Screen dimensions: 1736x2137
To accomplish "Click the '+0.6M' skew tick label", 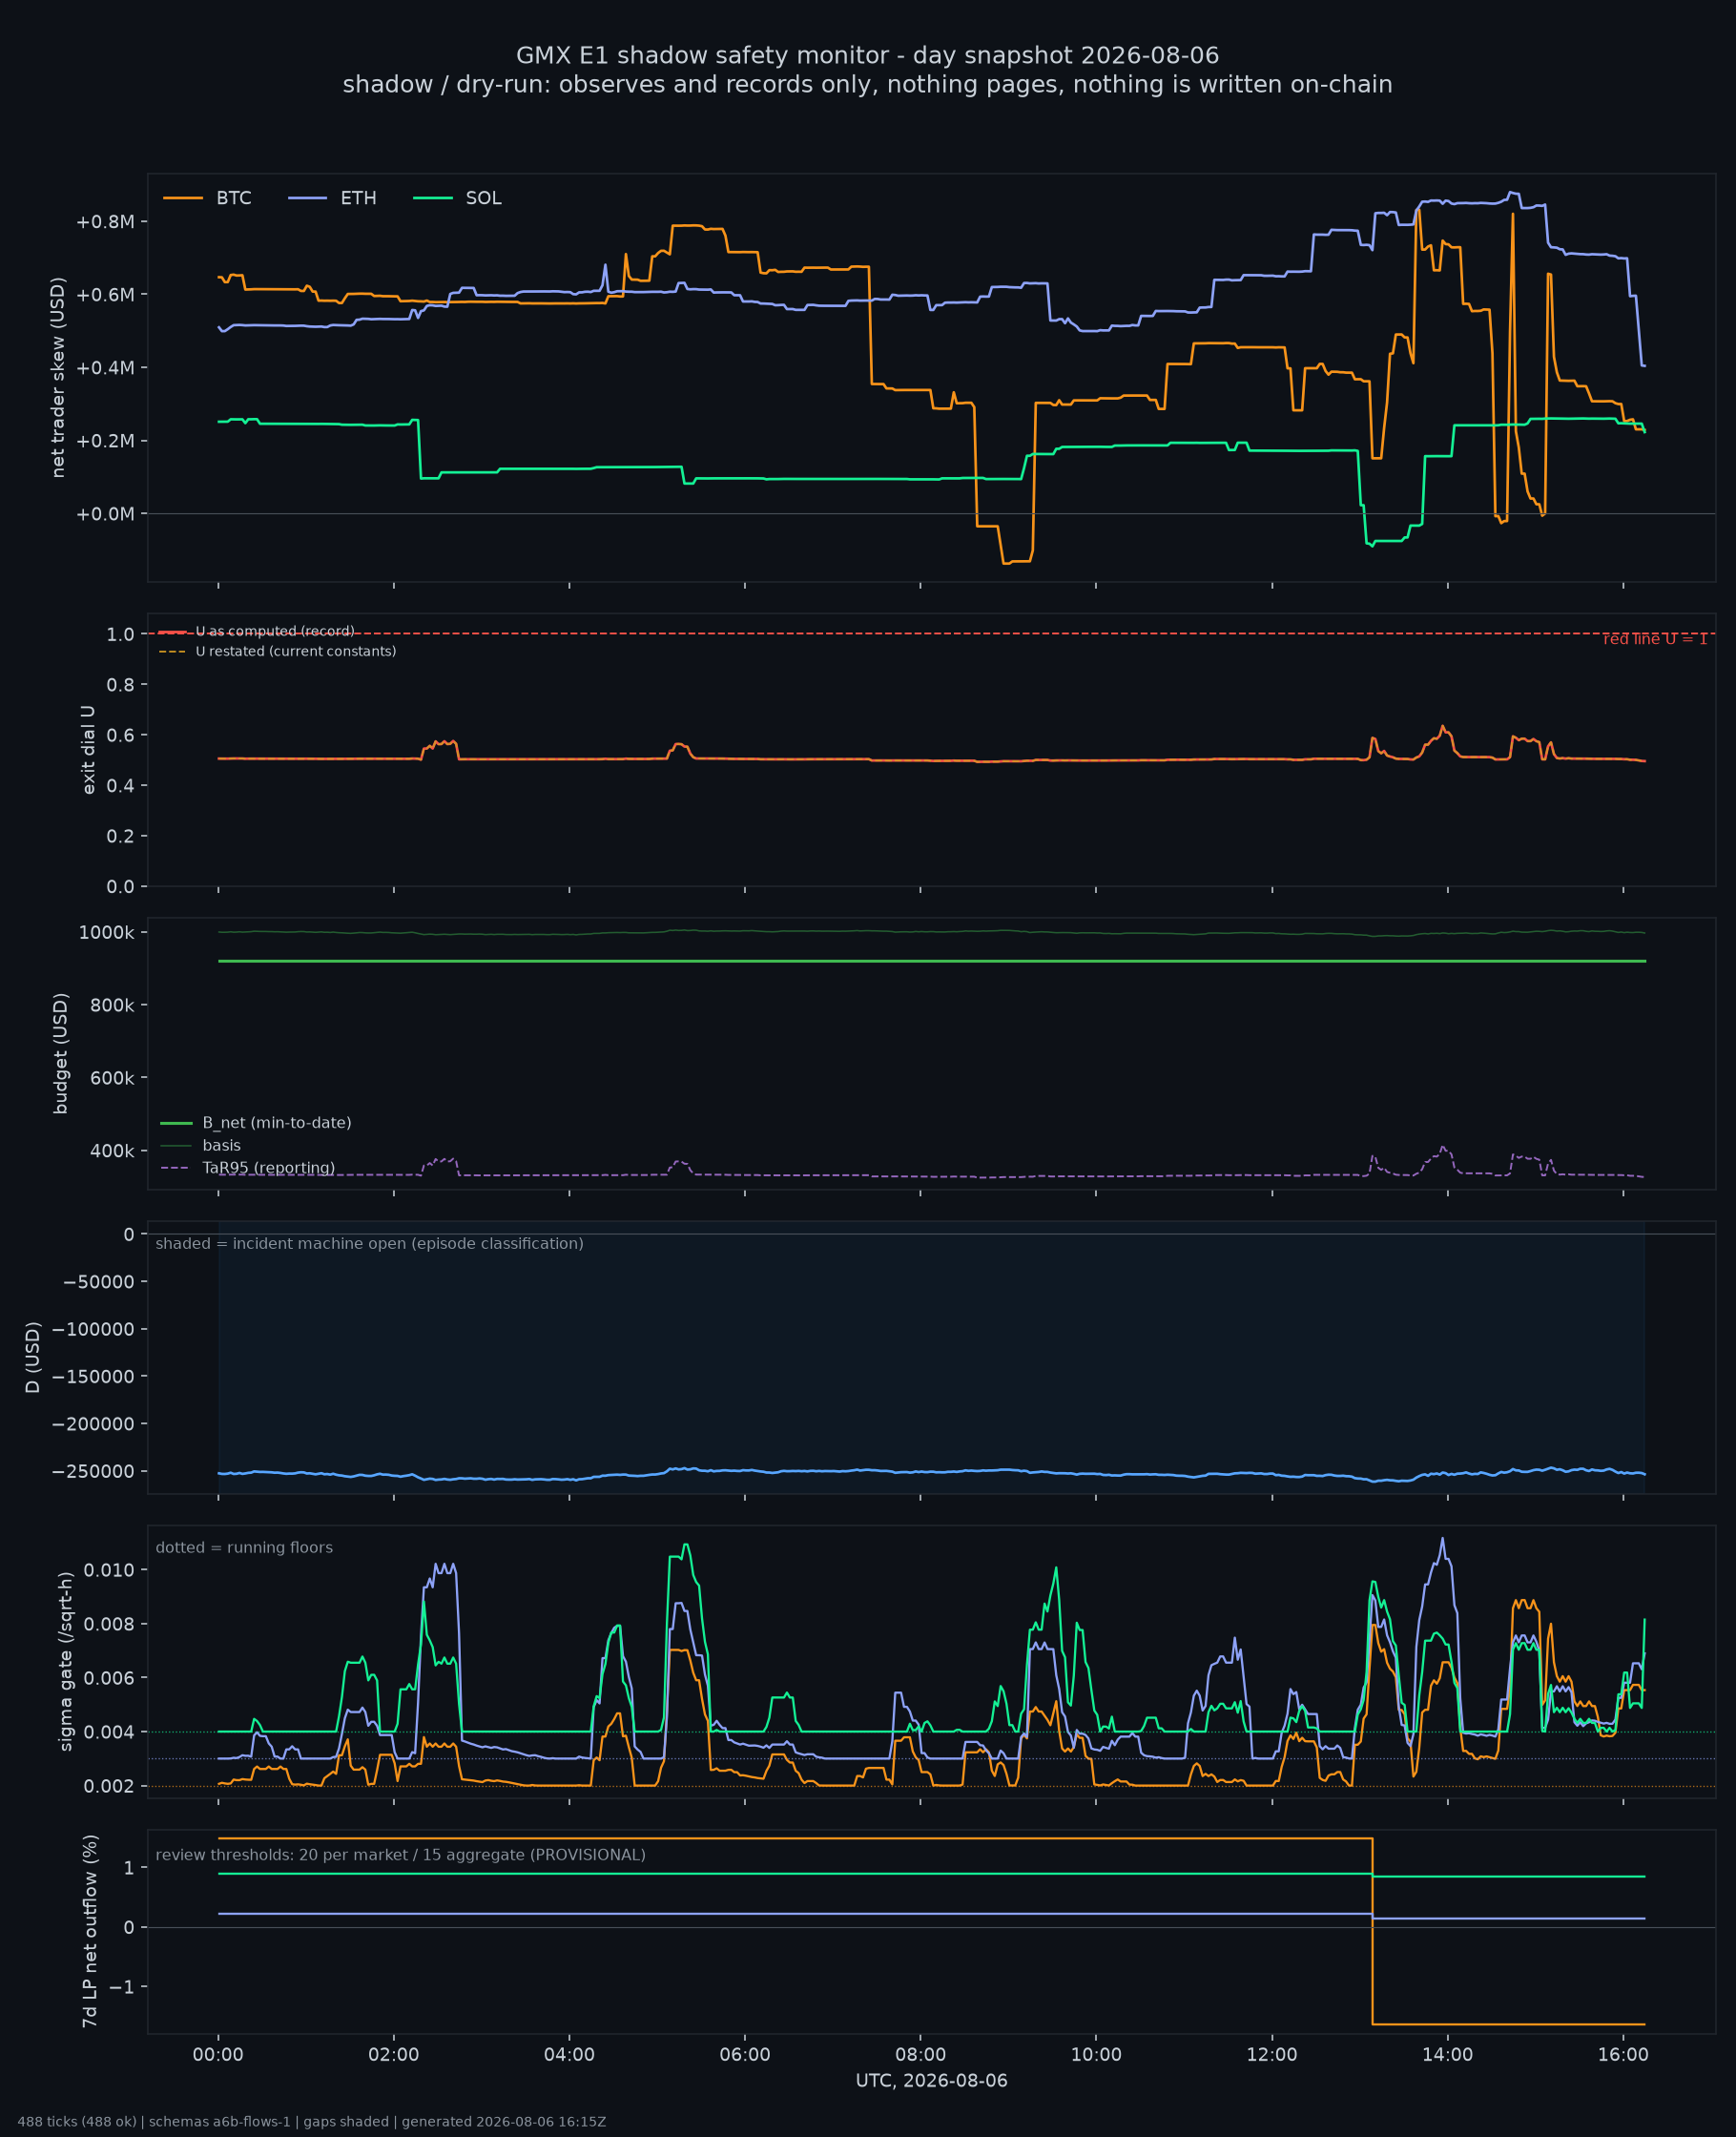I will pos(105,295).
